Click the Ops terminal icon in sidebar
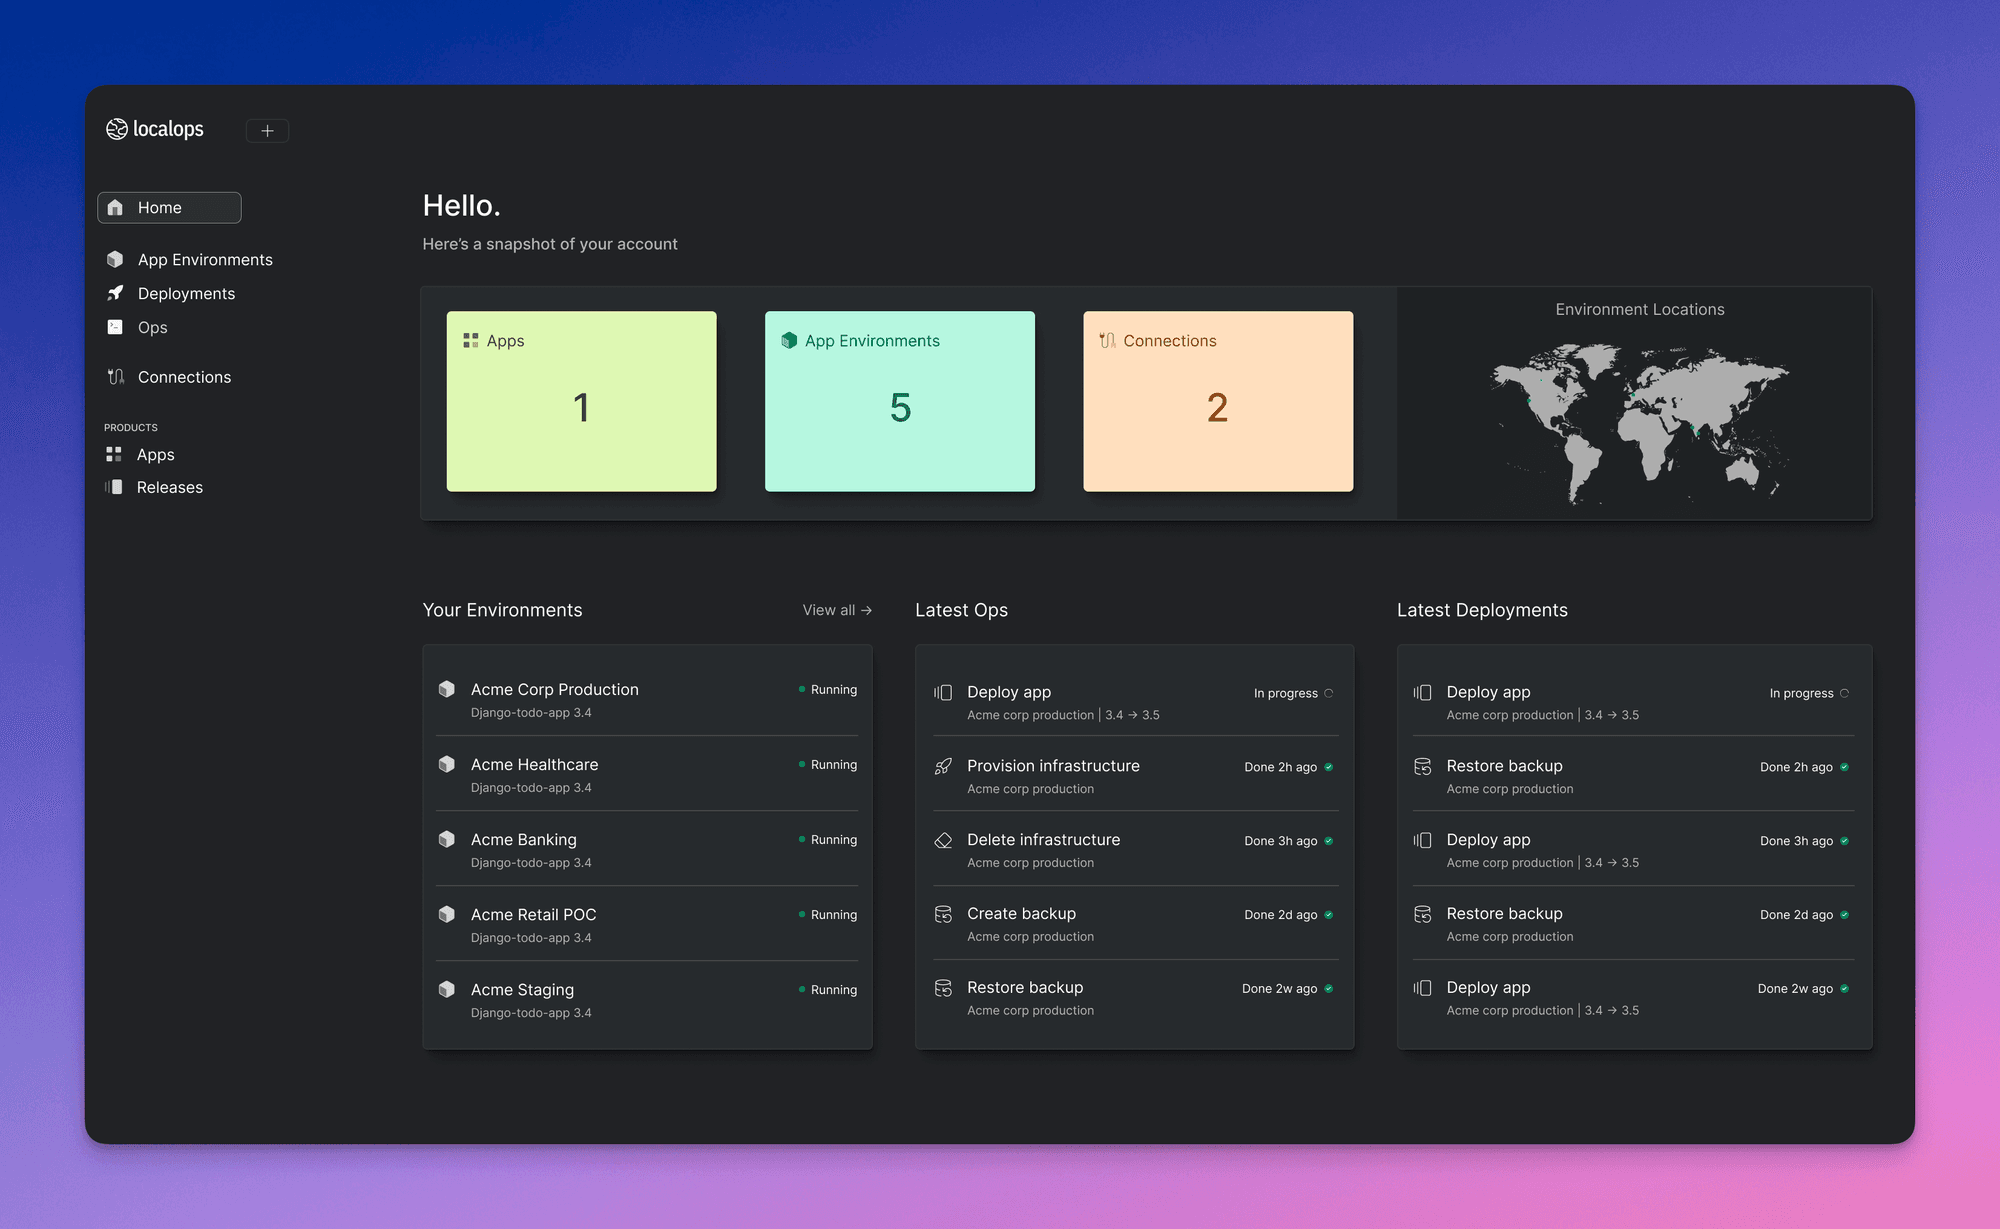The width and height of the screenshot is (2000, 1229). pos(115,327)
